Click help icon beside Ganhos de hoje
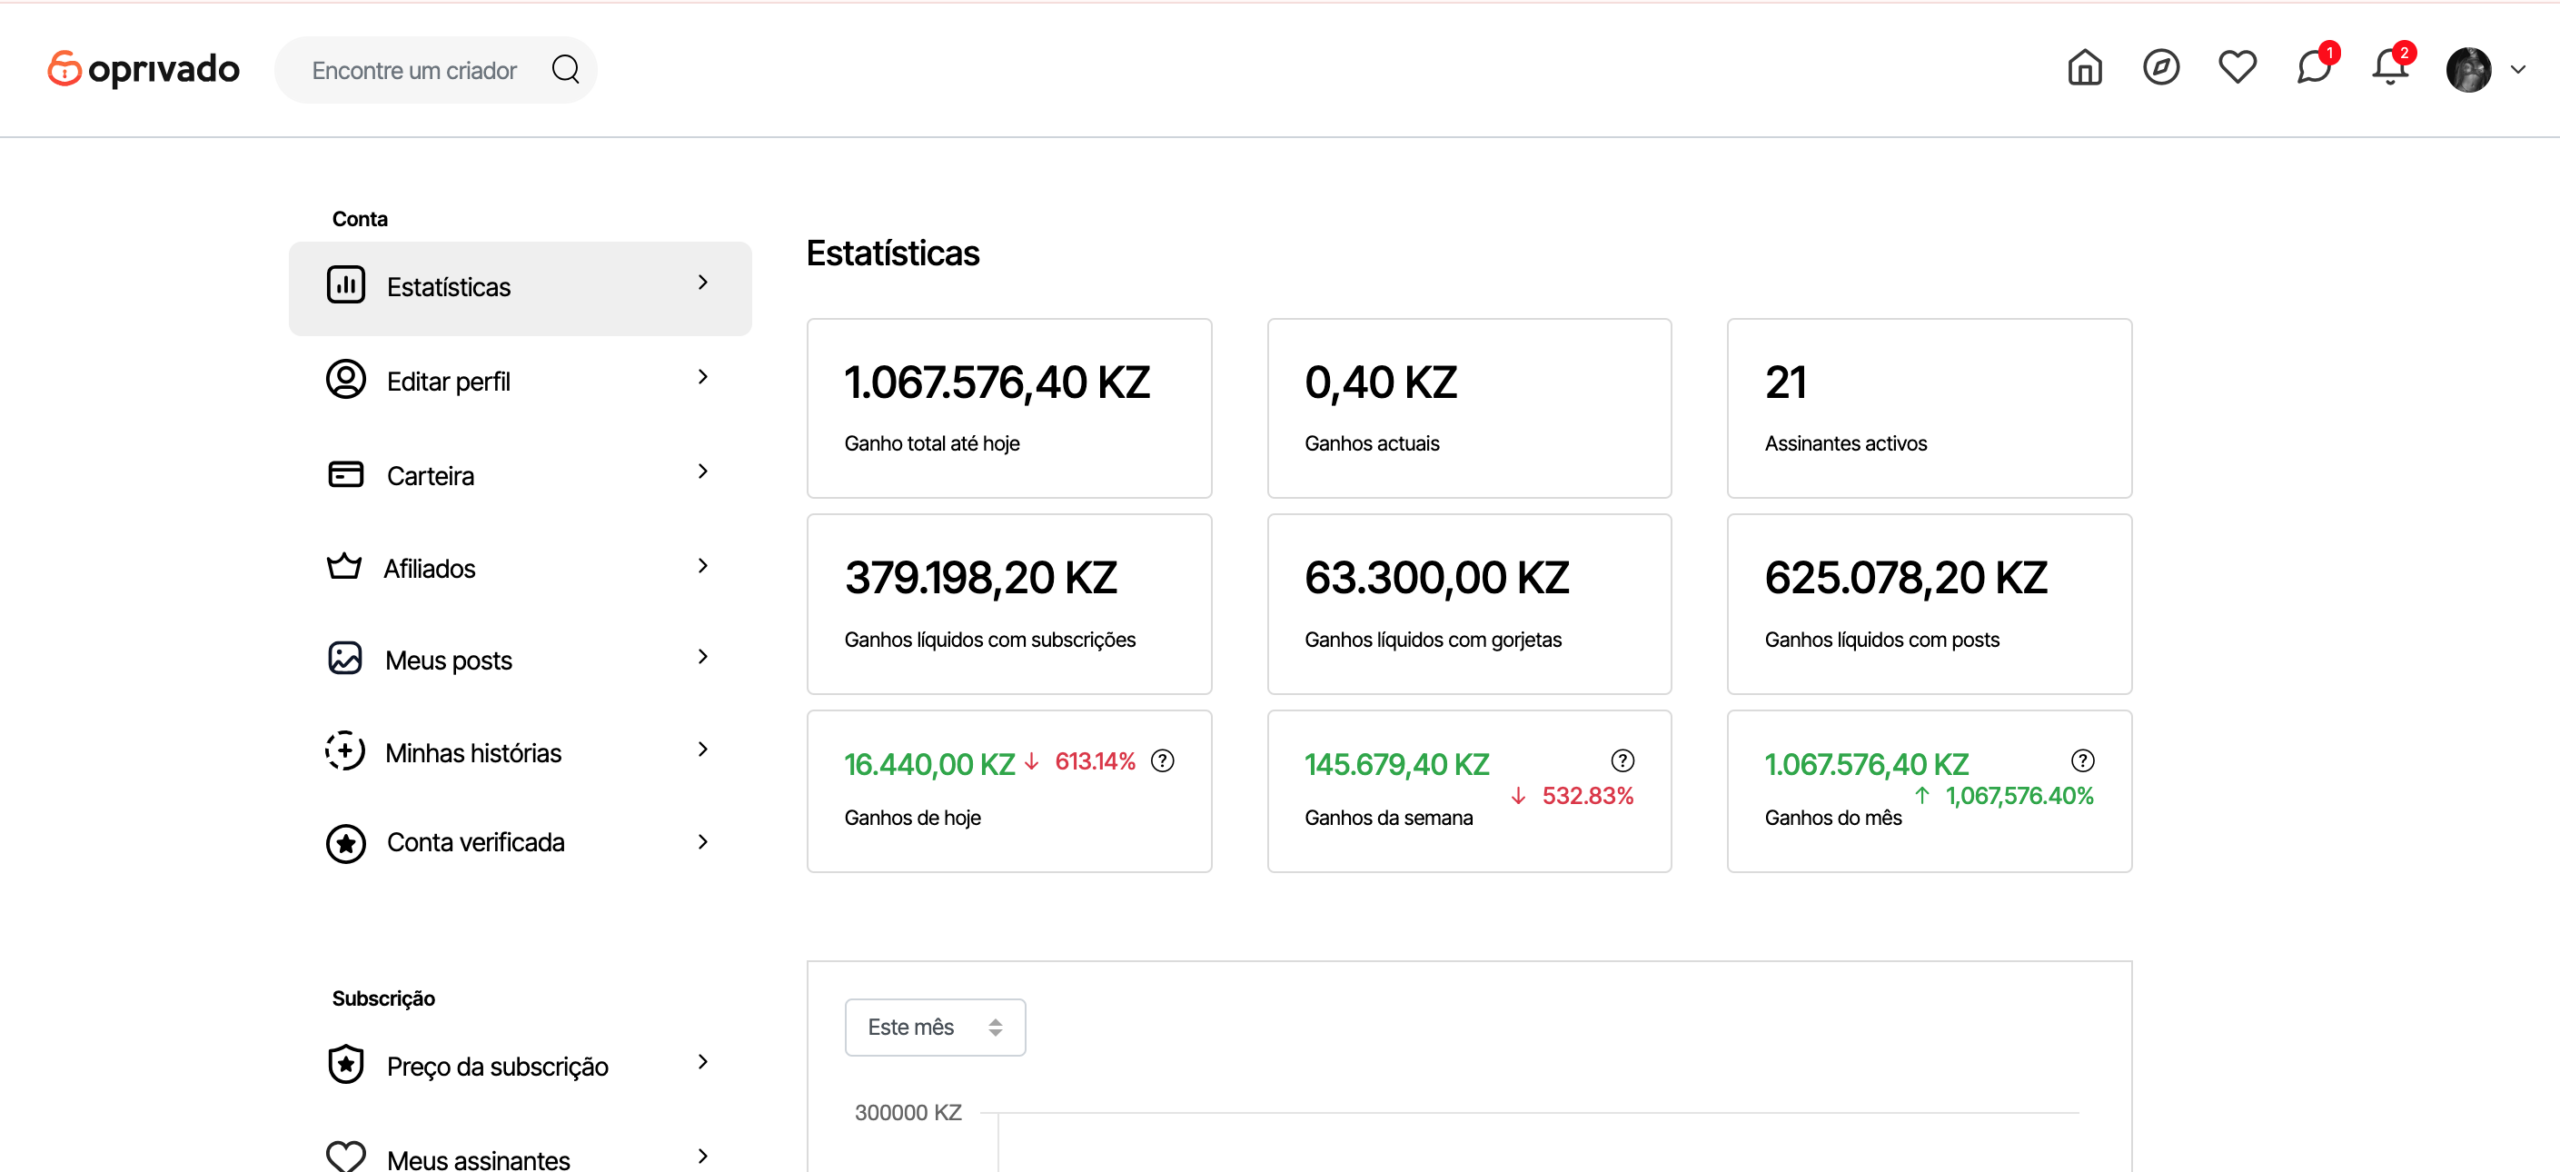 coord(1162,762)
